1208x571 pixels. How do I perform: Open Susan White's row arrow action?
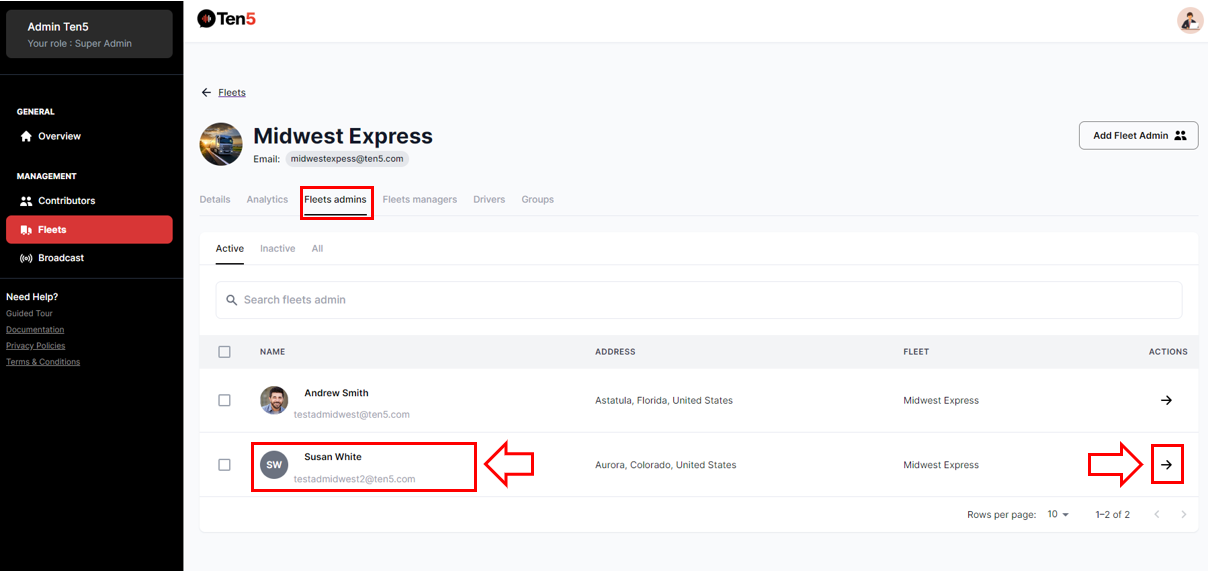[x=1166, y=465]
